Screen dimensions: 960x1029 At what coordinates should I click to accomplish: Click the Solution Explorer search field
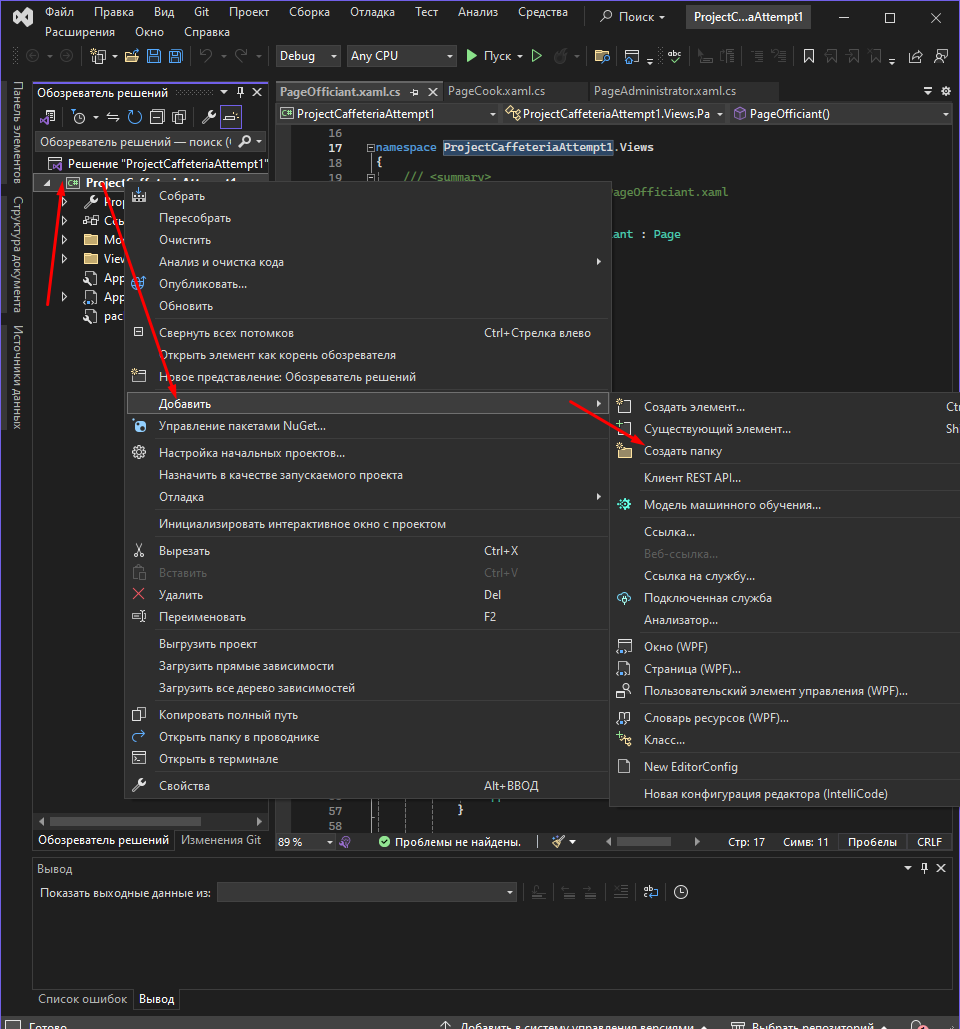coord(136,141)
